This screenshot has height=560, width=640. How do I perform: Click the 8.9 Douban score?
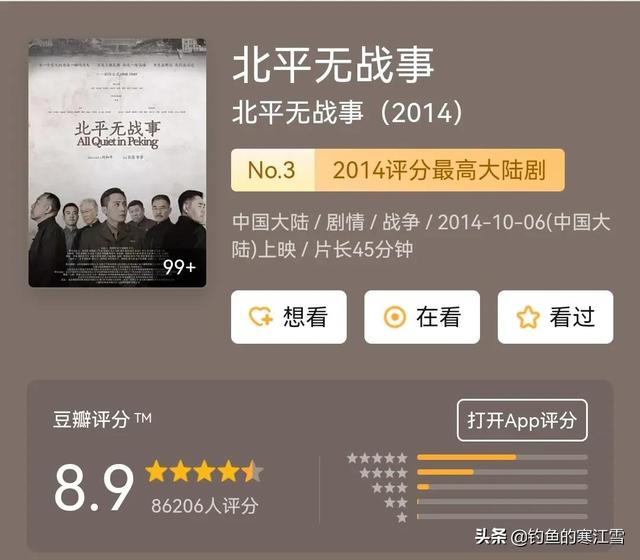click(94, 488)
